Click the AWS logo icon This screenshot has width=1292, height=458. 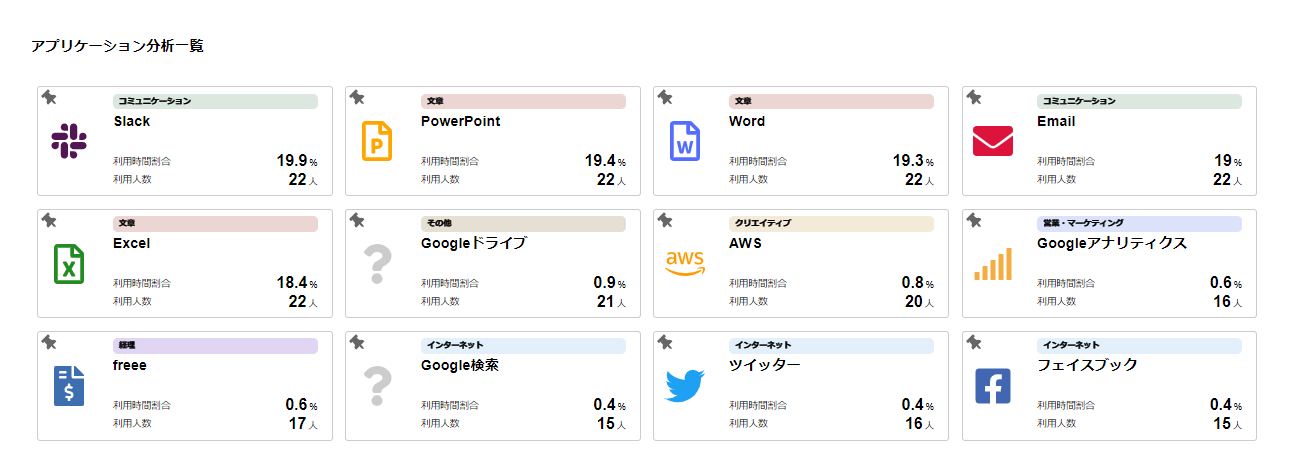[685, 263]
